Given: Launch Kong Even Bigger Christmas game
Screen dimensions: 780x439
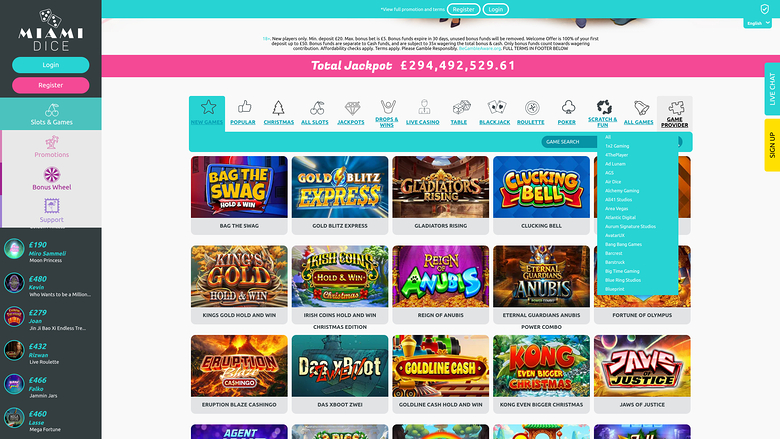Looking at the screenshot, I should [541, 374].
